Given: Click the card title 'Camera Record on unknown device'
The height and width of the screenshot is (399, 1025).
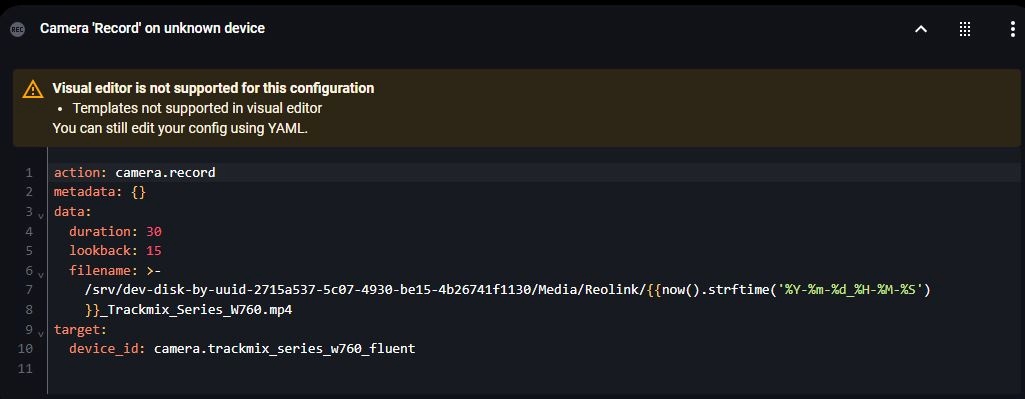Looking at the screenshot, I should pos(152,29).
